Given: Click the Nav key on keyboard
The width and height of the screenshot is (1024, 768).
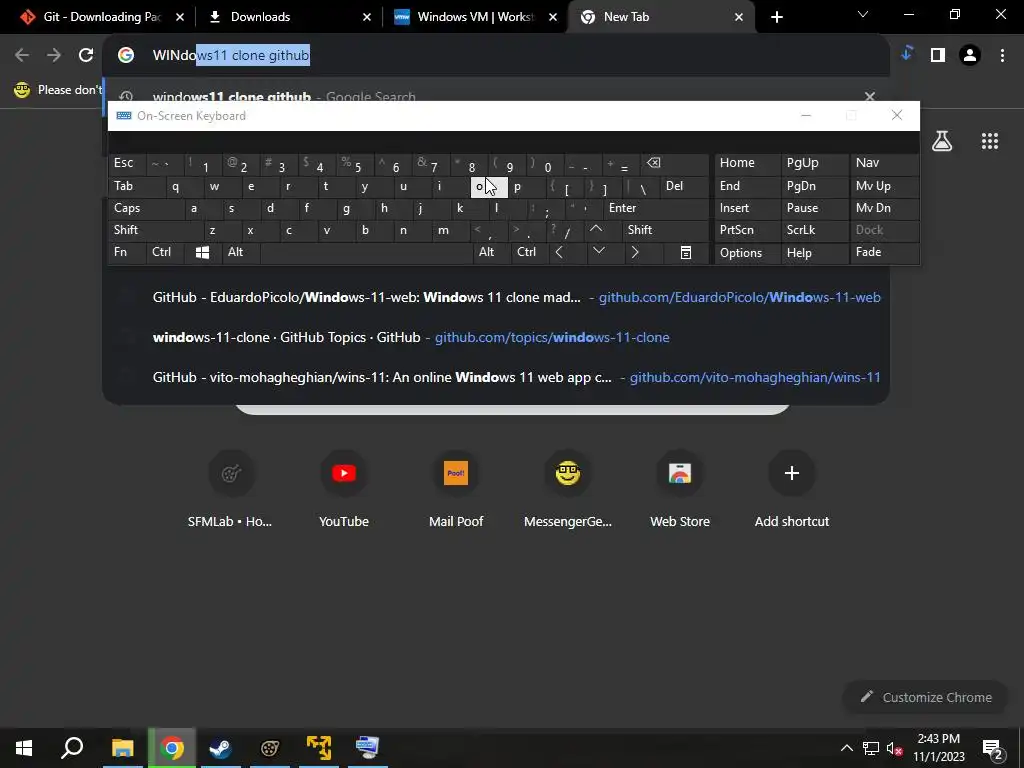Looking at the screenshot, I should 884,163.
